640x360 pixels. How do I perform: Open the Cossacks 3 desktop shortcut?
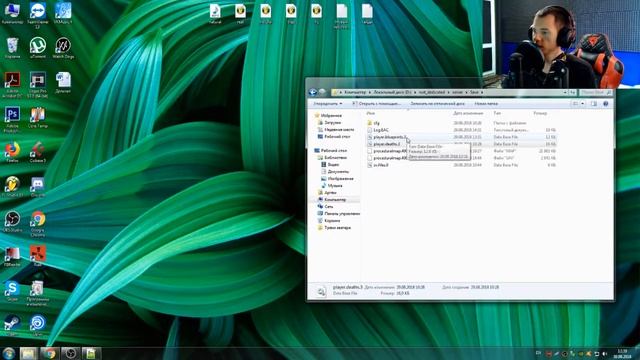[x=38, y=152]
